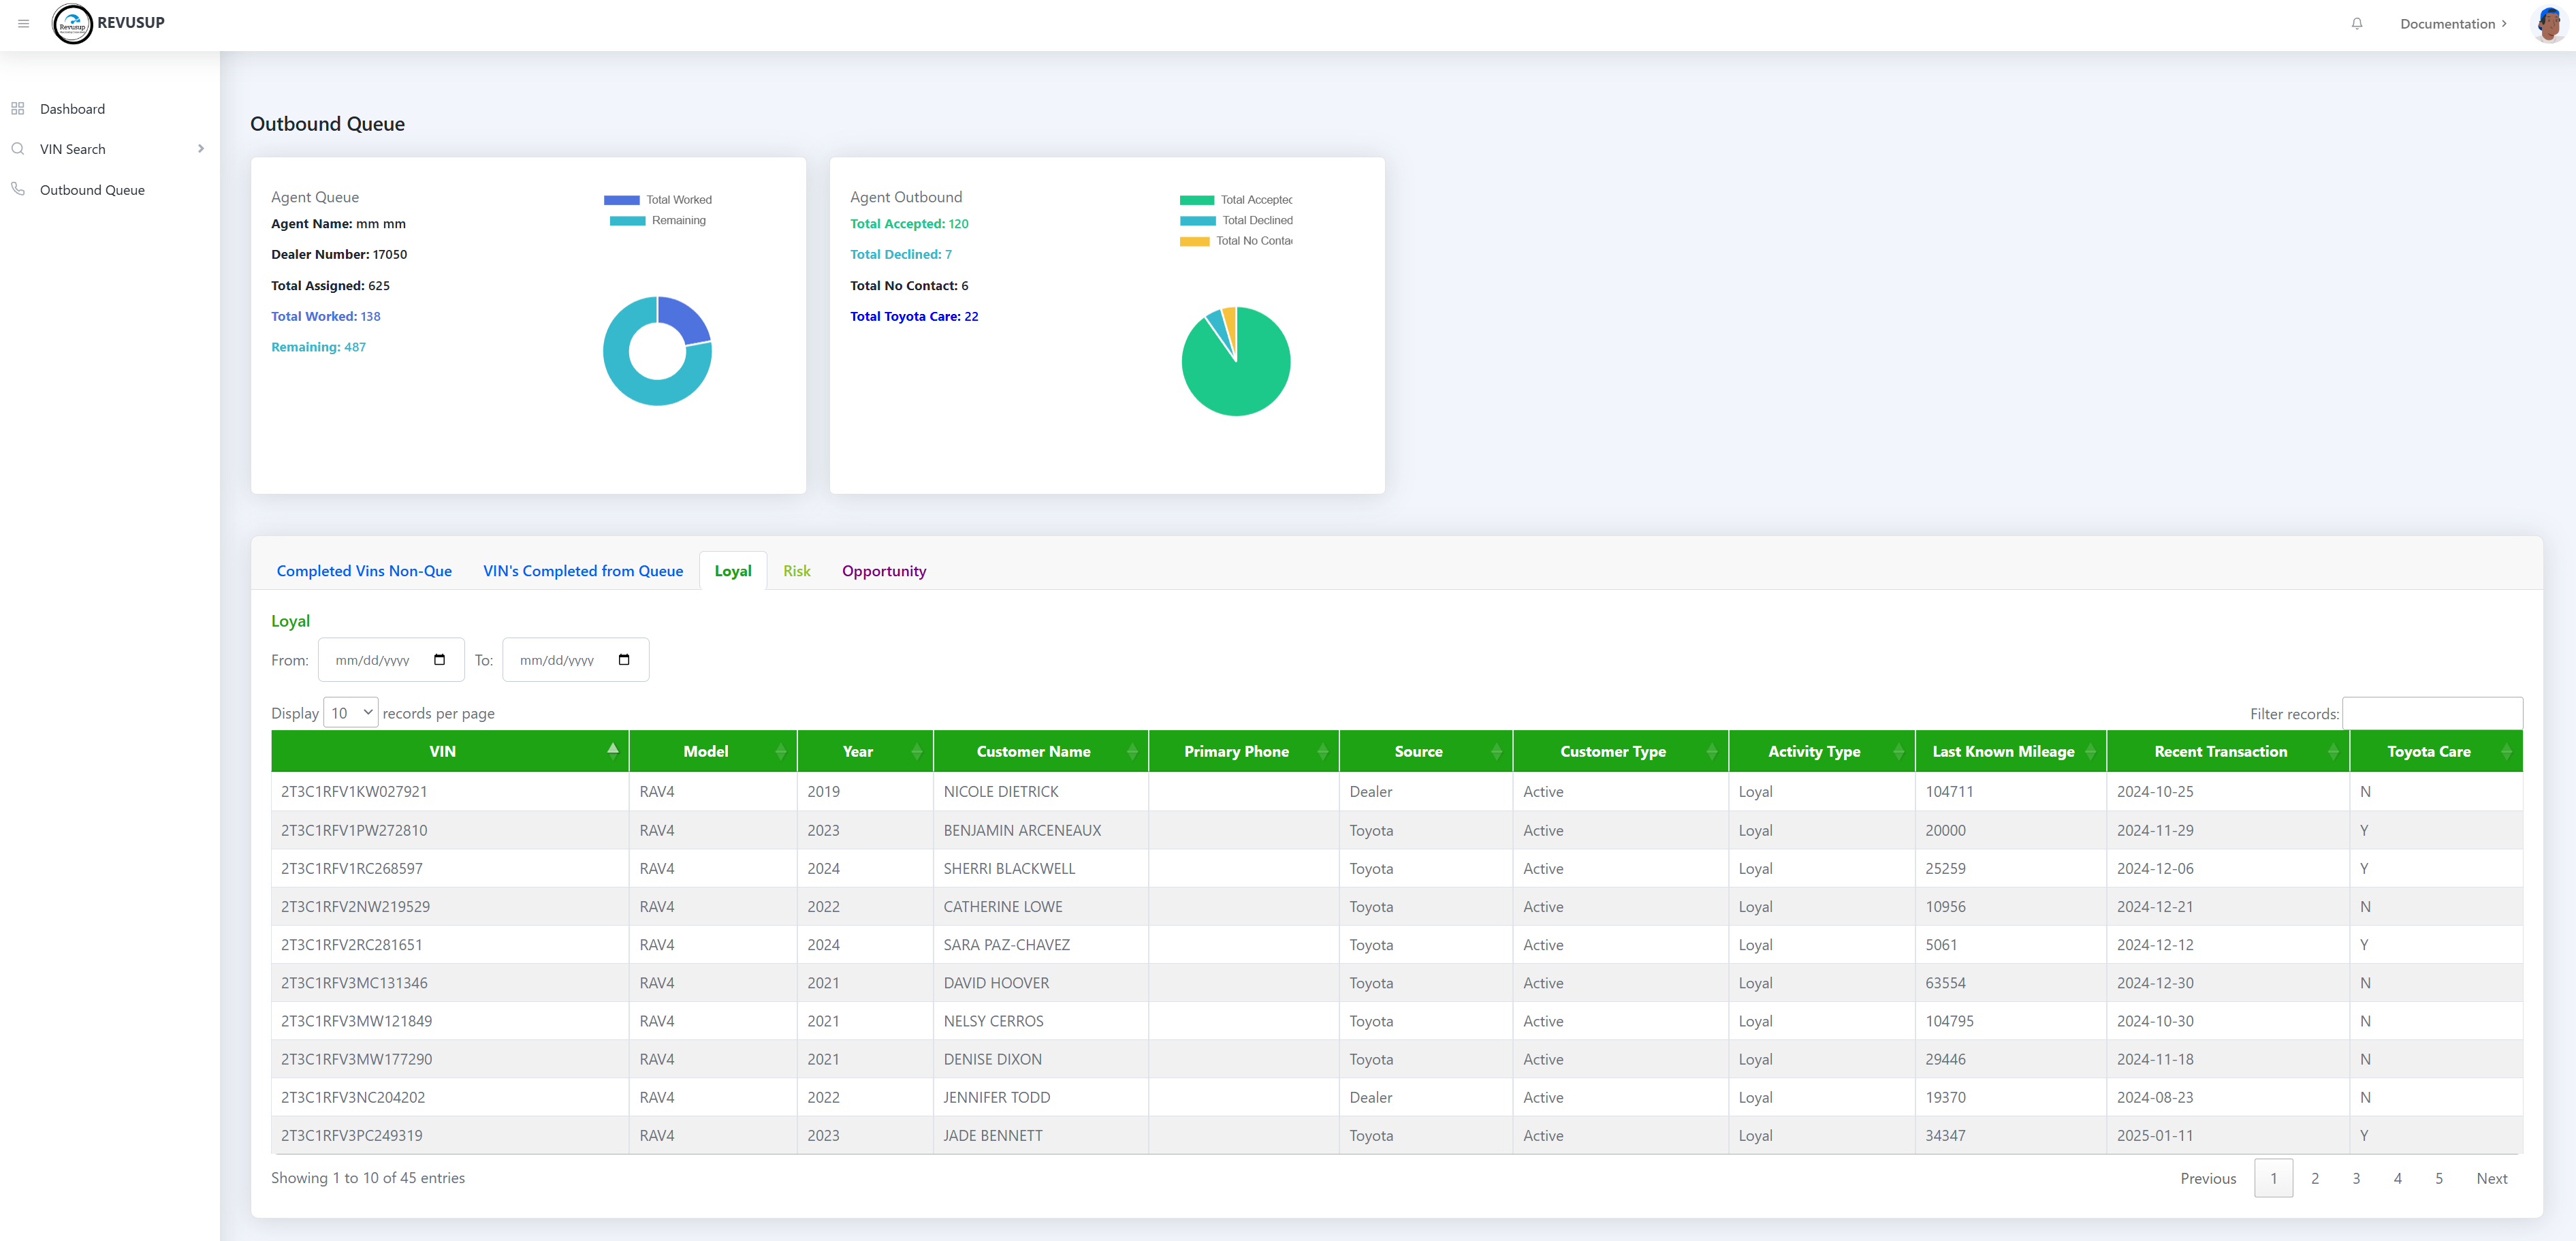Go to the Next page
This screenshot has width=2576, height=1241.
tap(2491, 1179)
